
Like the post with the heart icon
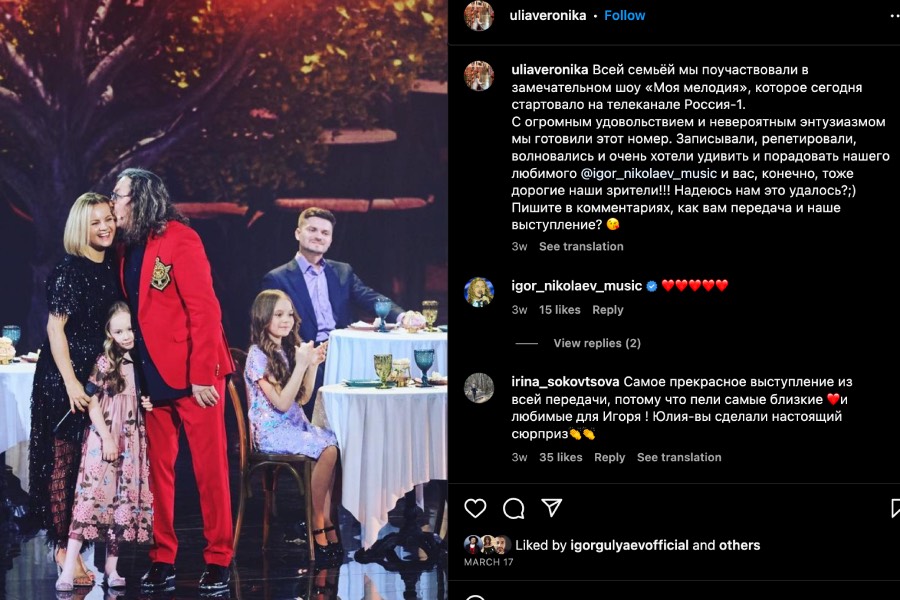(x=475, y=508)
